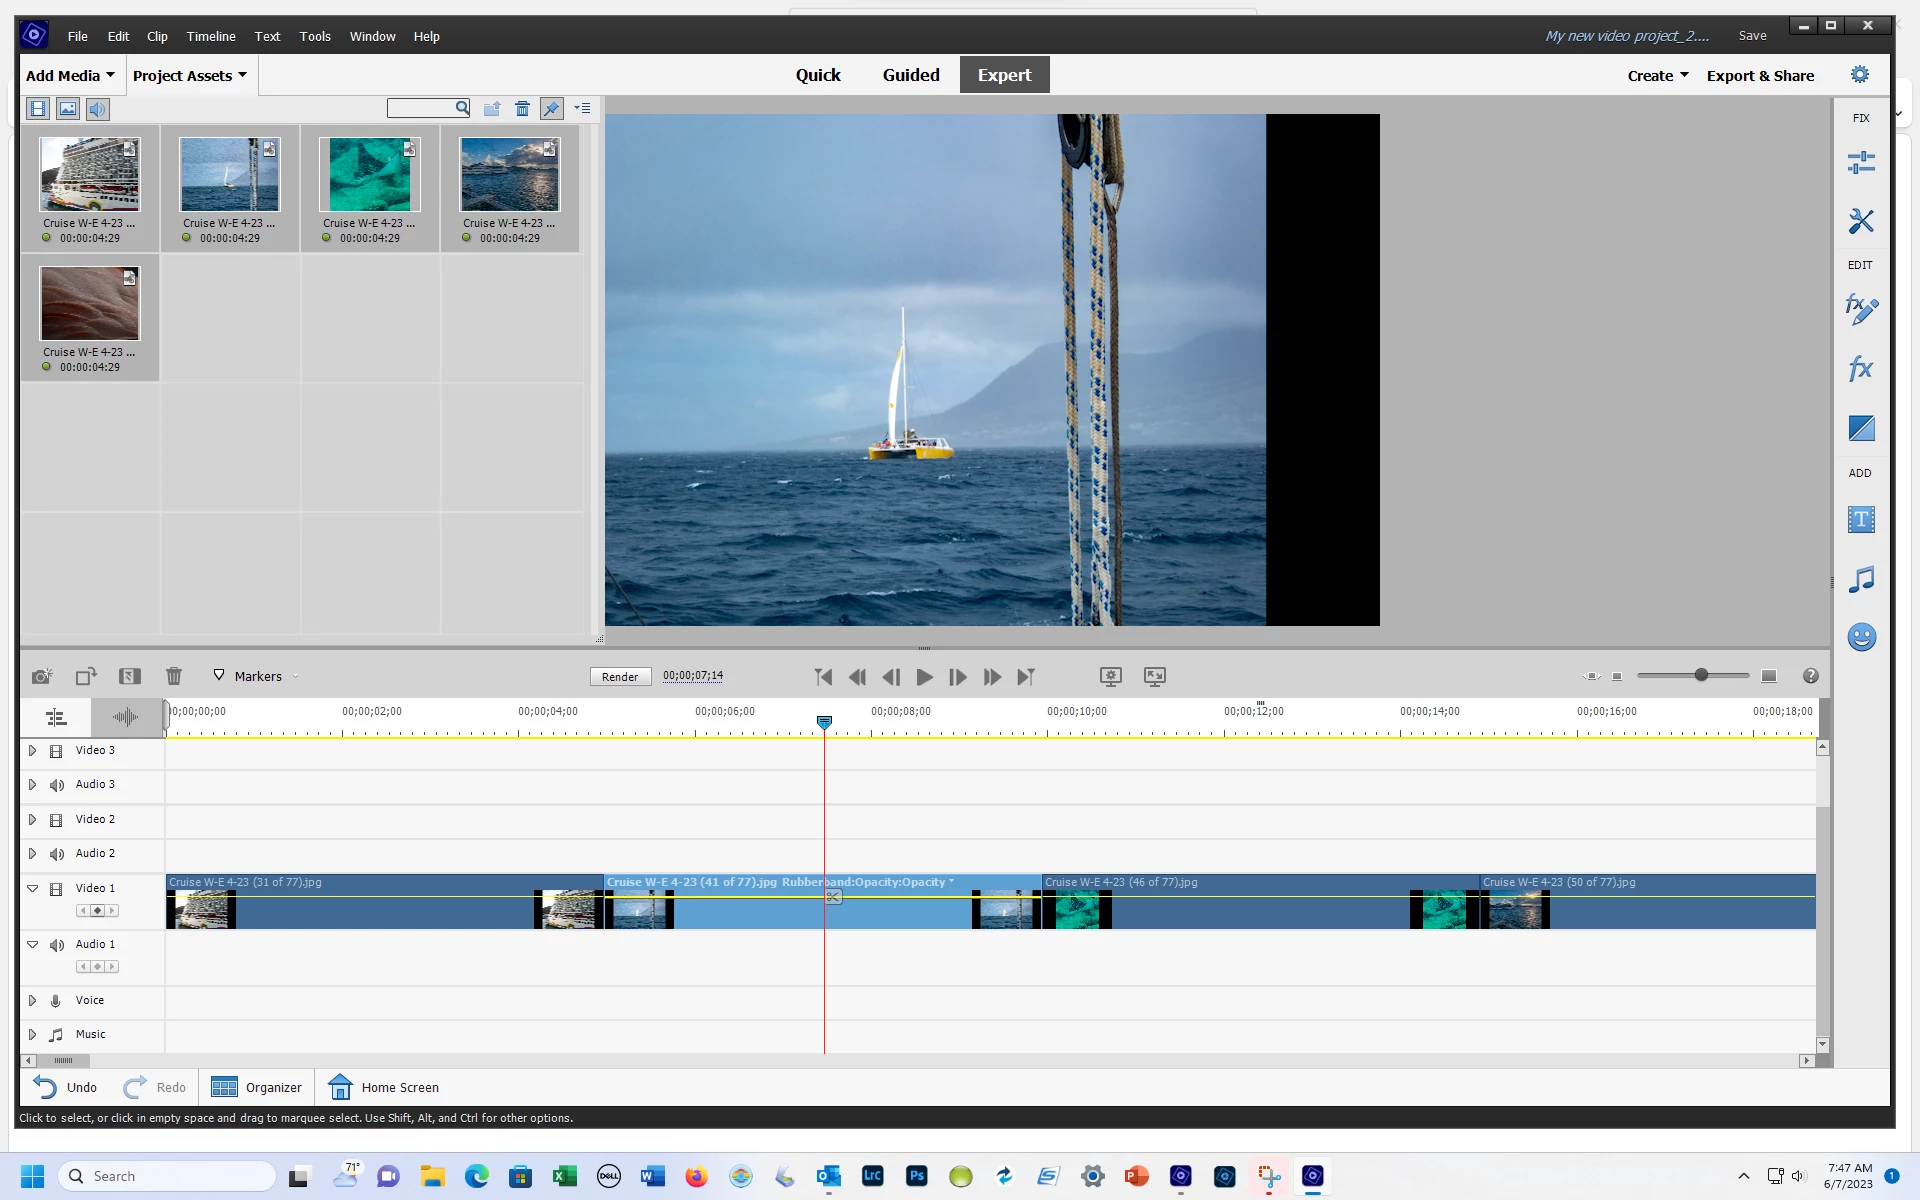
Task: Click the Organizer button
Action: pos(257,1087)
